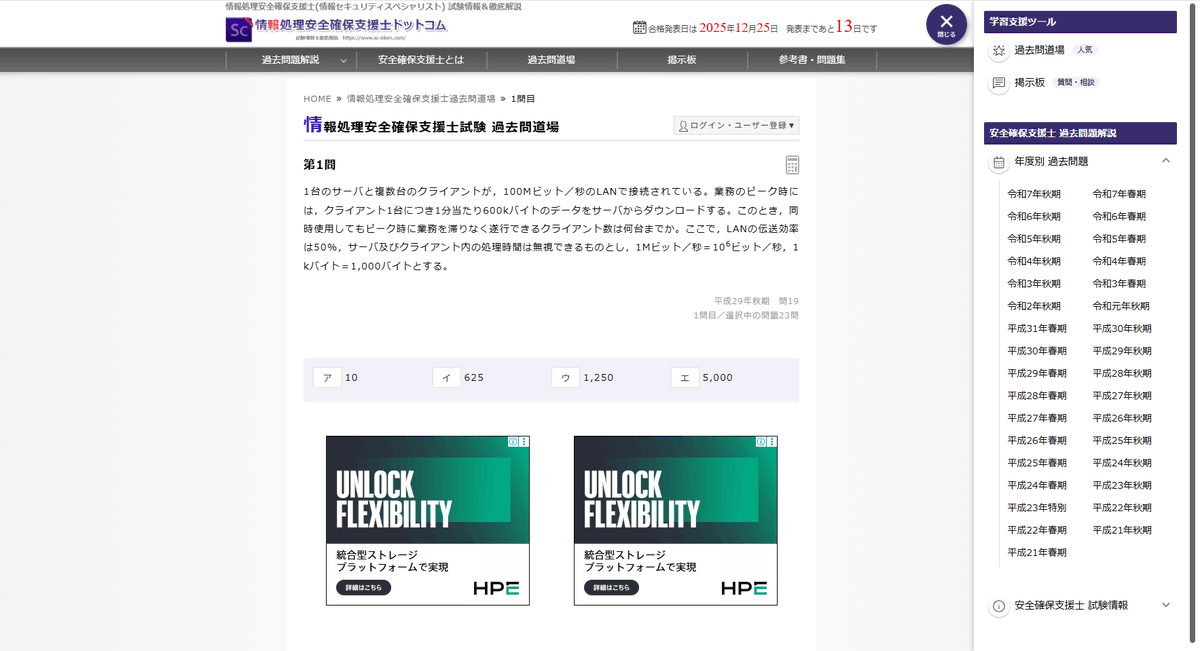The width and height of the screenshot is (1200, 651).
Task: Select answer choice イ (625)
Action: (446, 377)
